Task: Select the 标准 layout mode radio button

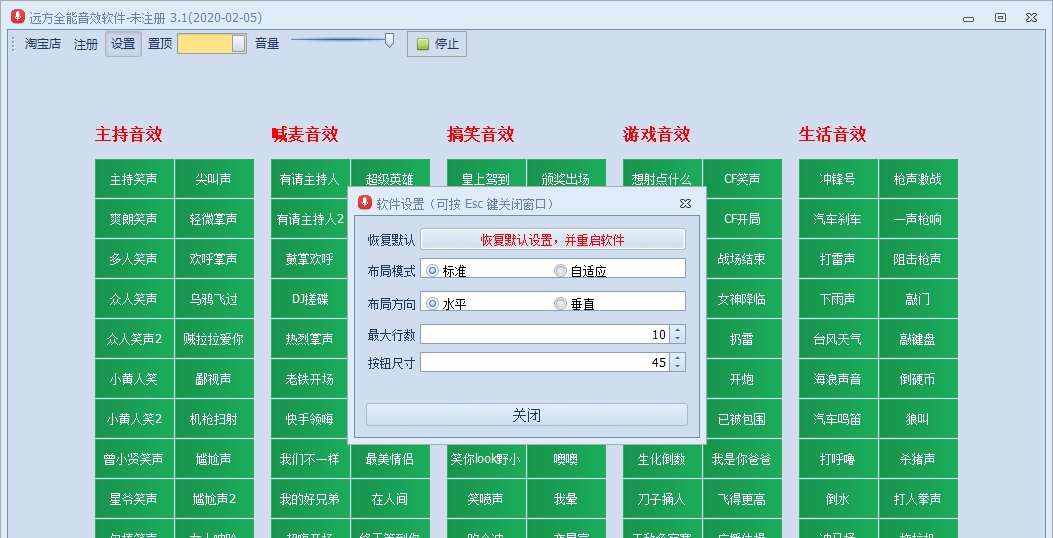Action: point(432,270)
